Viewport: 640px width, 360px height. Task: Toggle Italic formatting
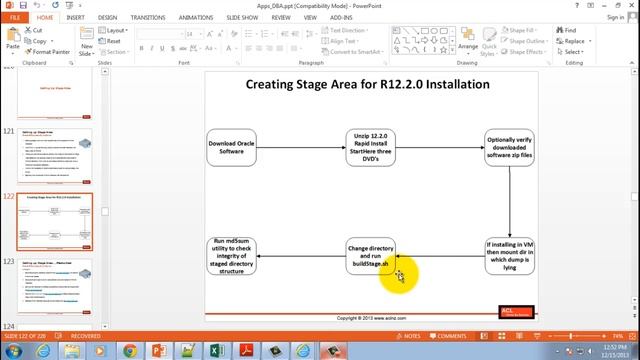point(152,48)
